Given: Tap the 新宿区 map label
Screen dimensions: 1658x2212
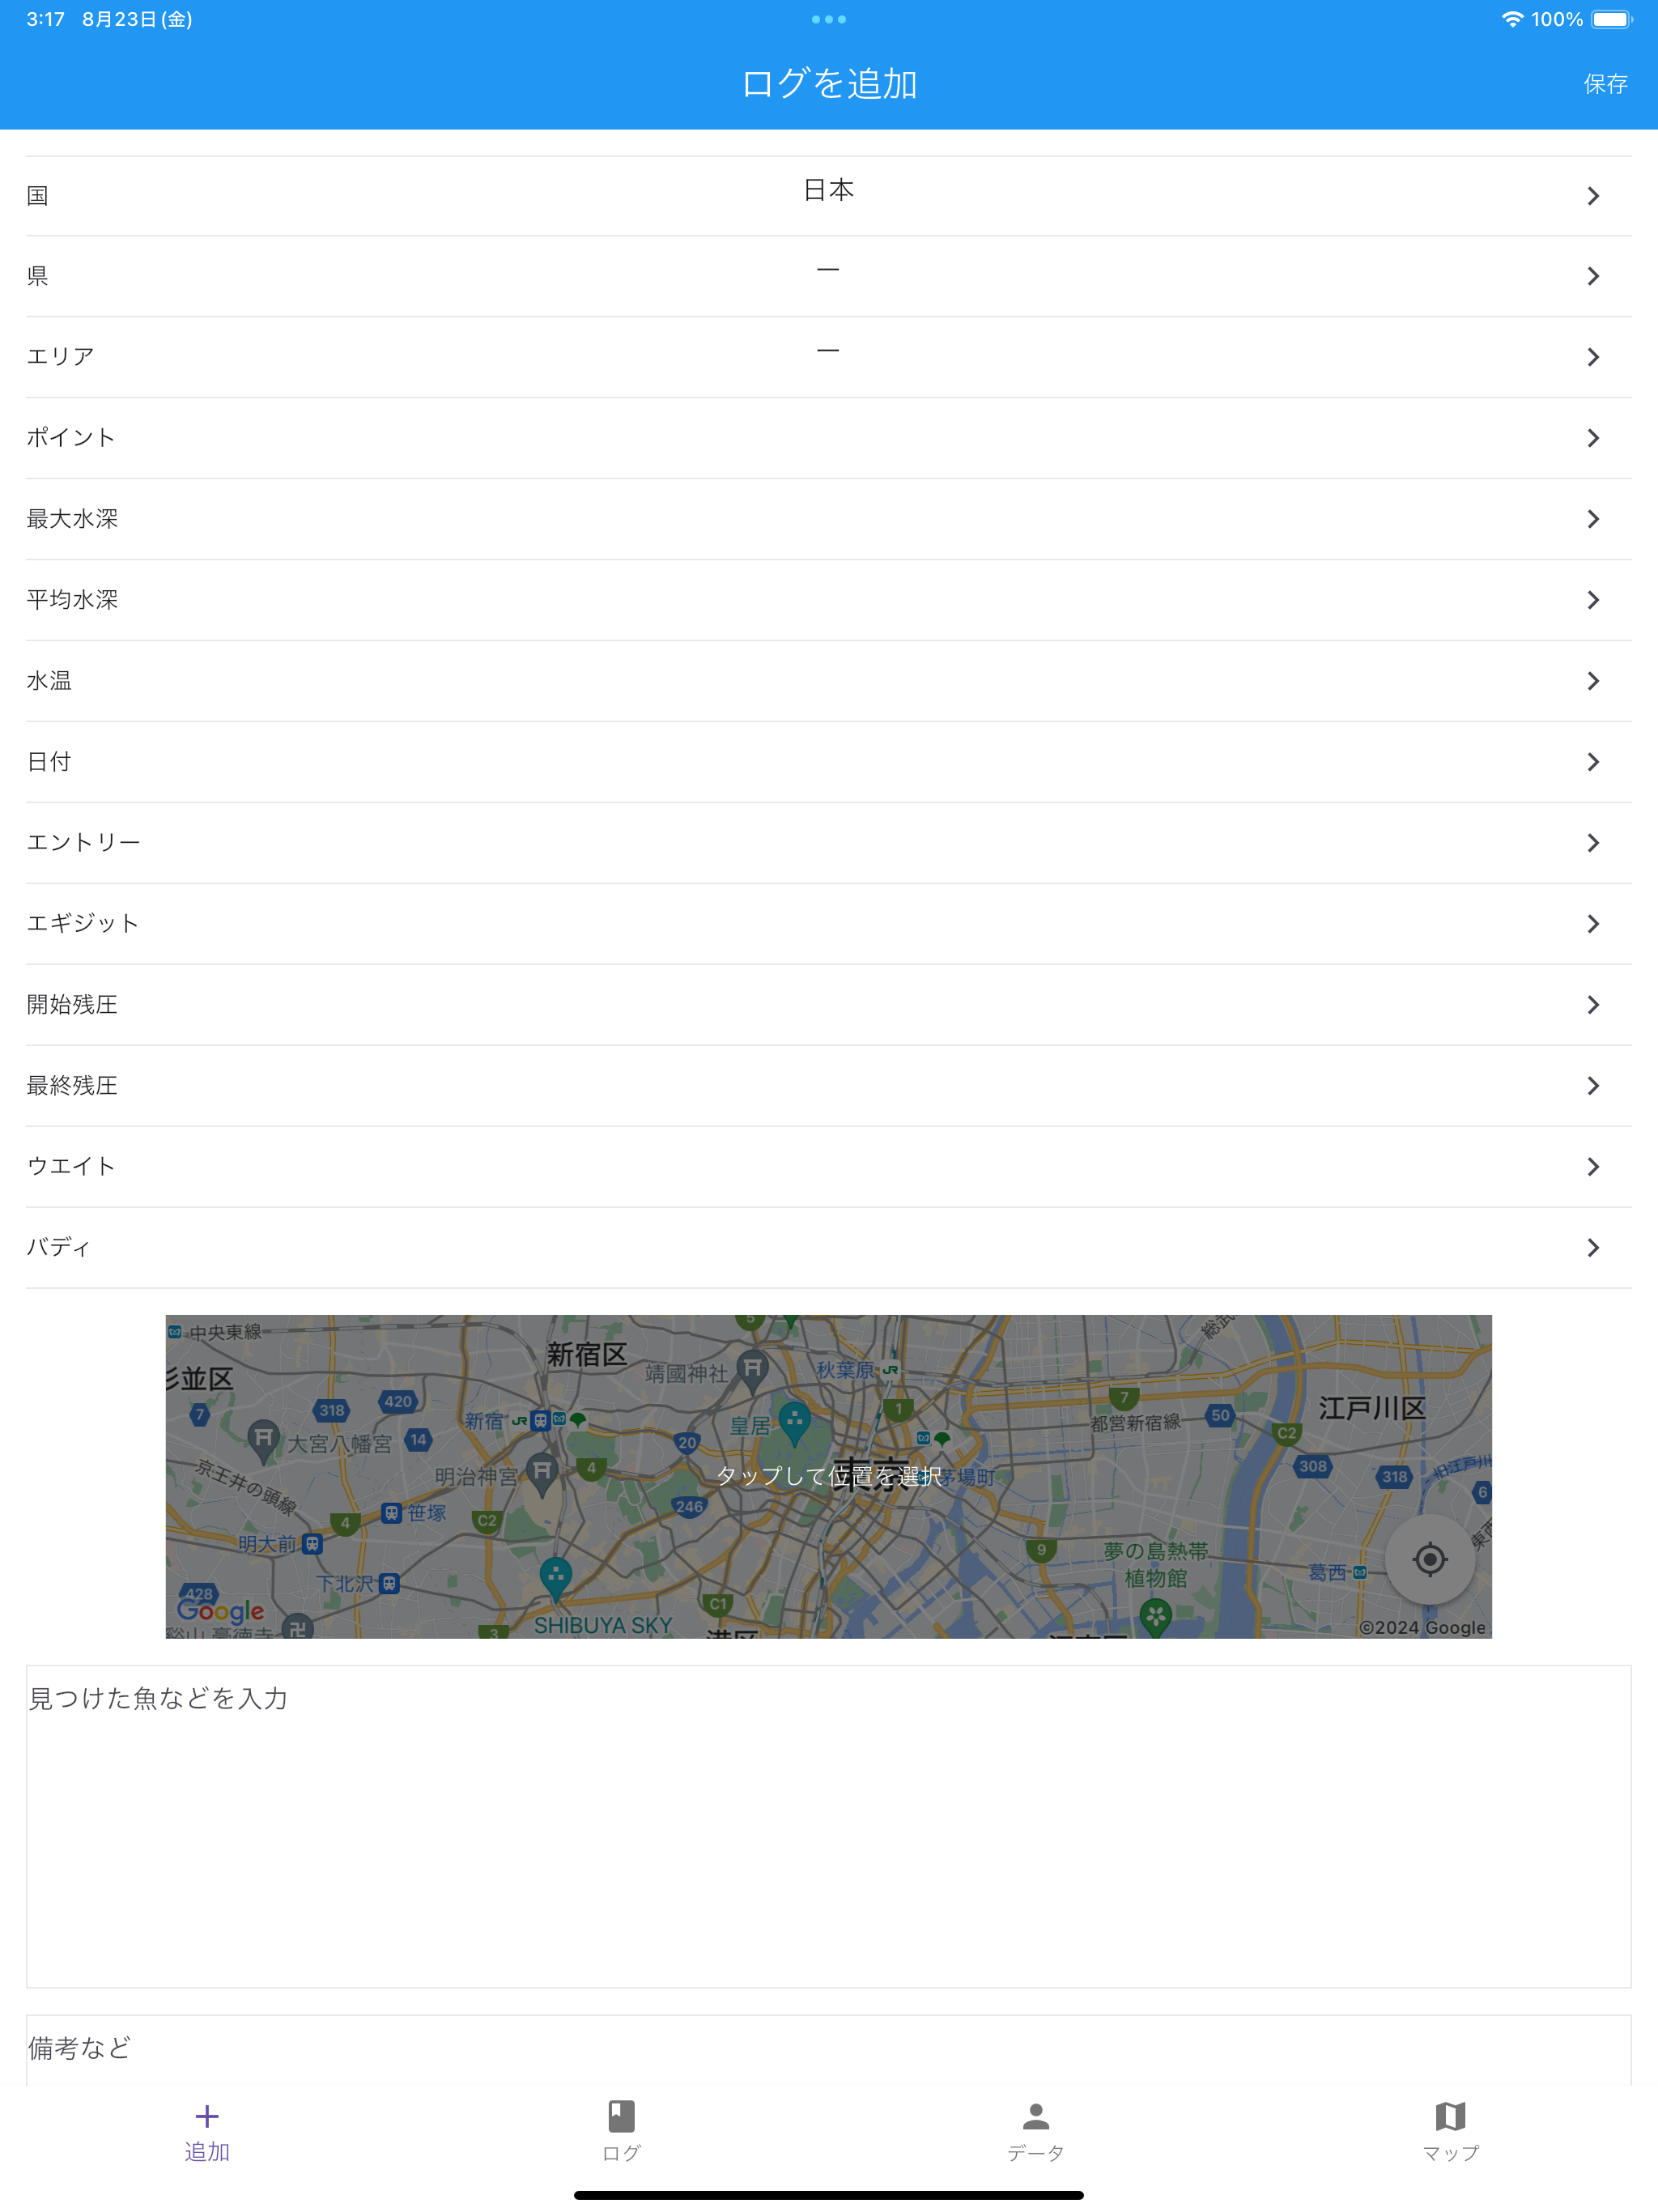Looking at the screenshot, I should [587, 1355].
